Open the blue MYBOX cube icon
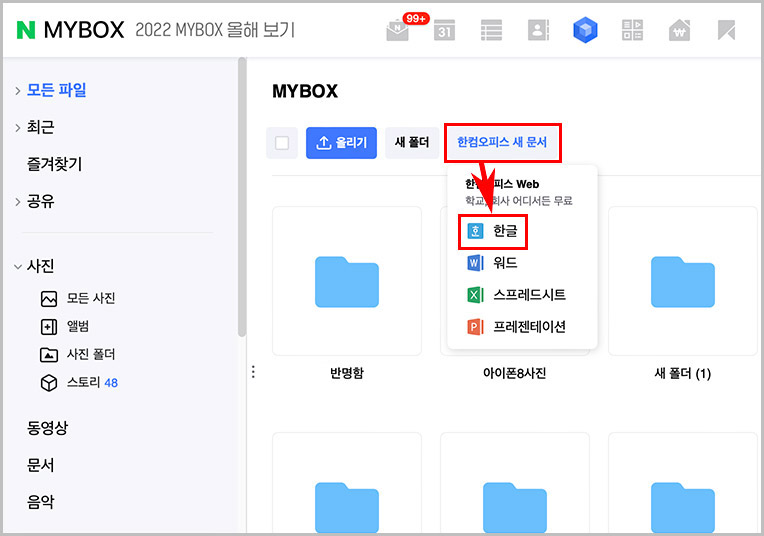The image size is (764, 536). pyautogui.click(x=585, y=30)
